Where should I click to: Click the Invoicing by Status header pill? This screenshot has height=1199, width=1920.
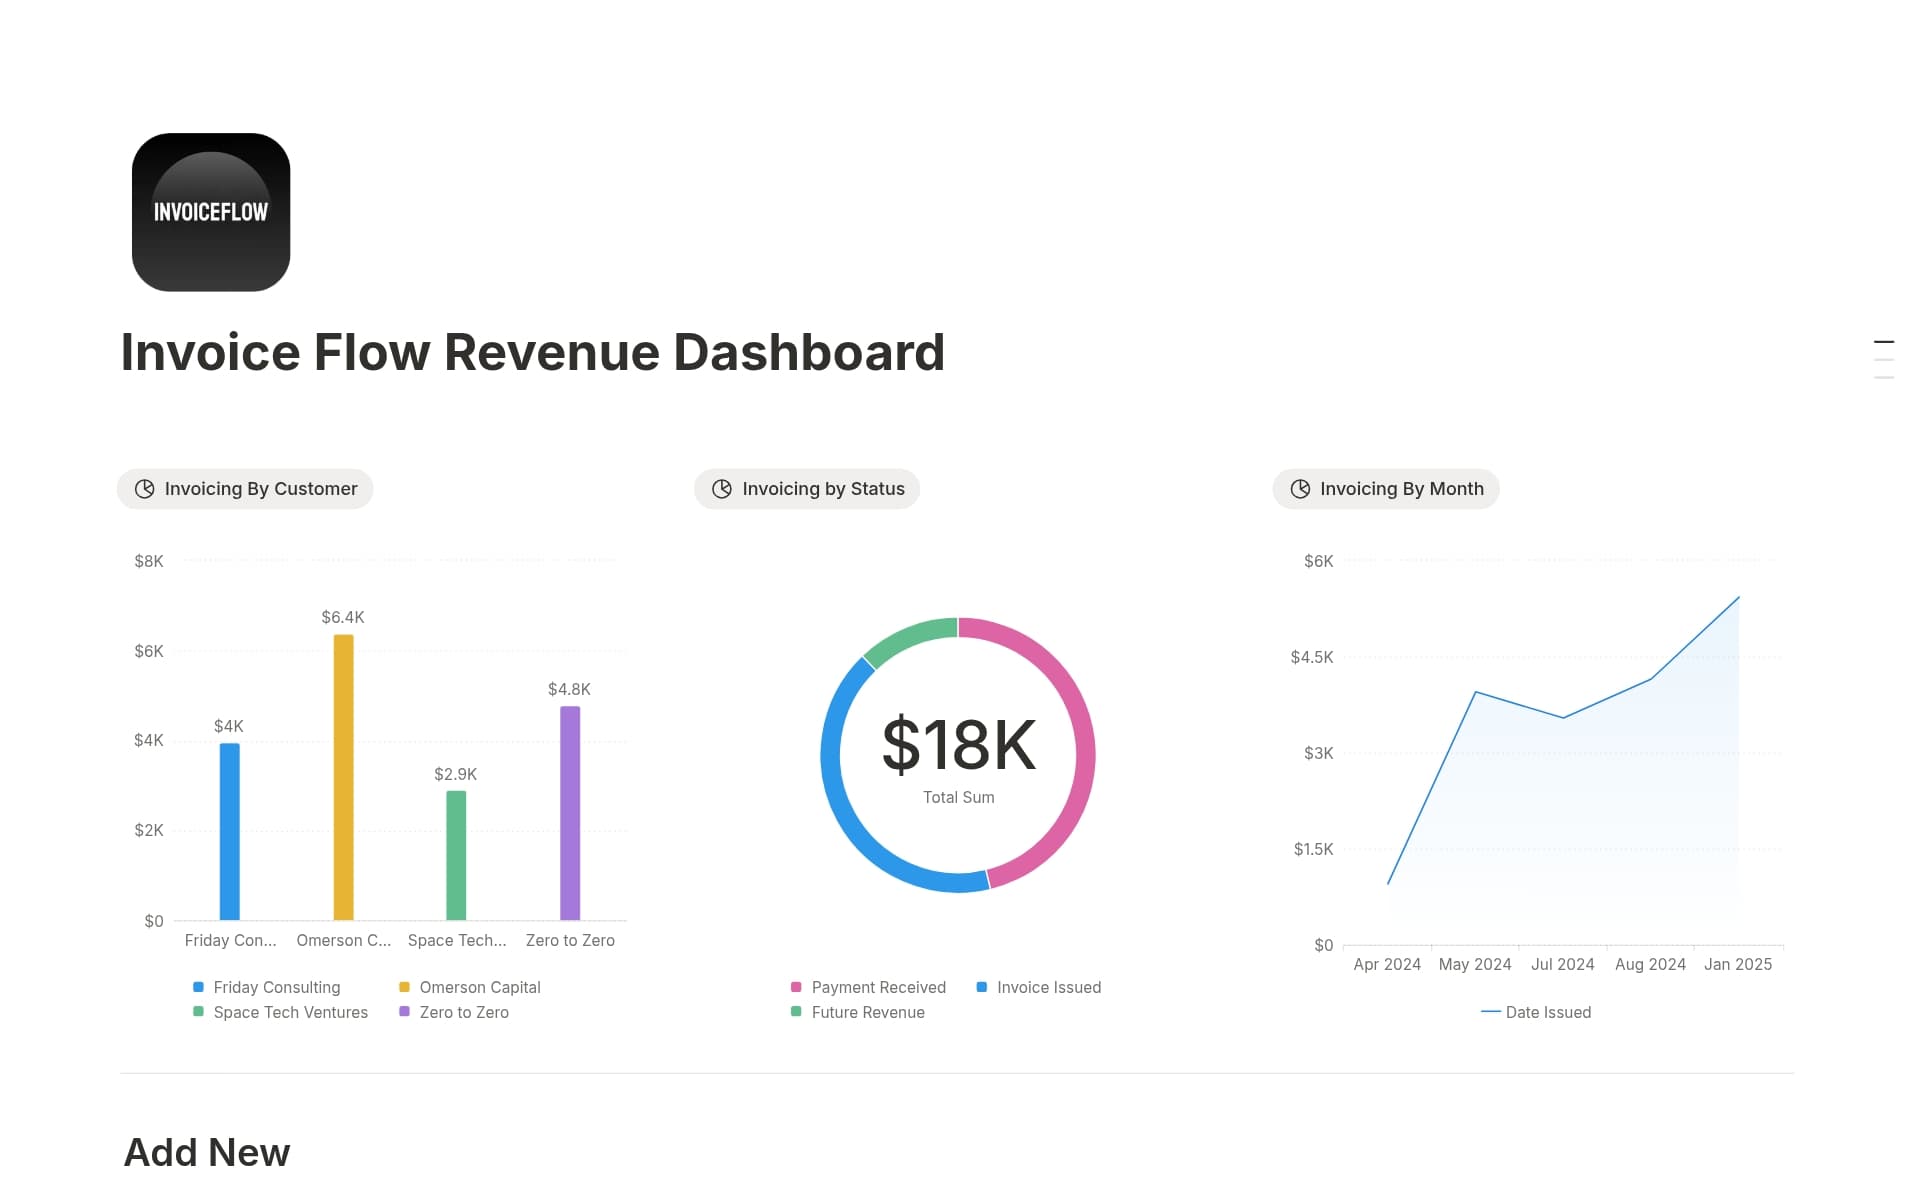(806, 489)
